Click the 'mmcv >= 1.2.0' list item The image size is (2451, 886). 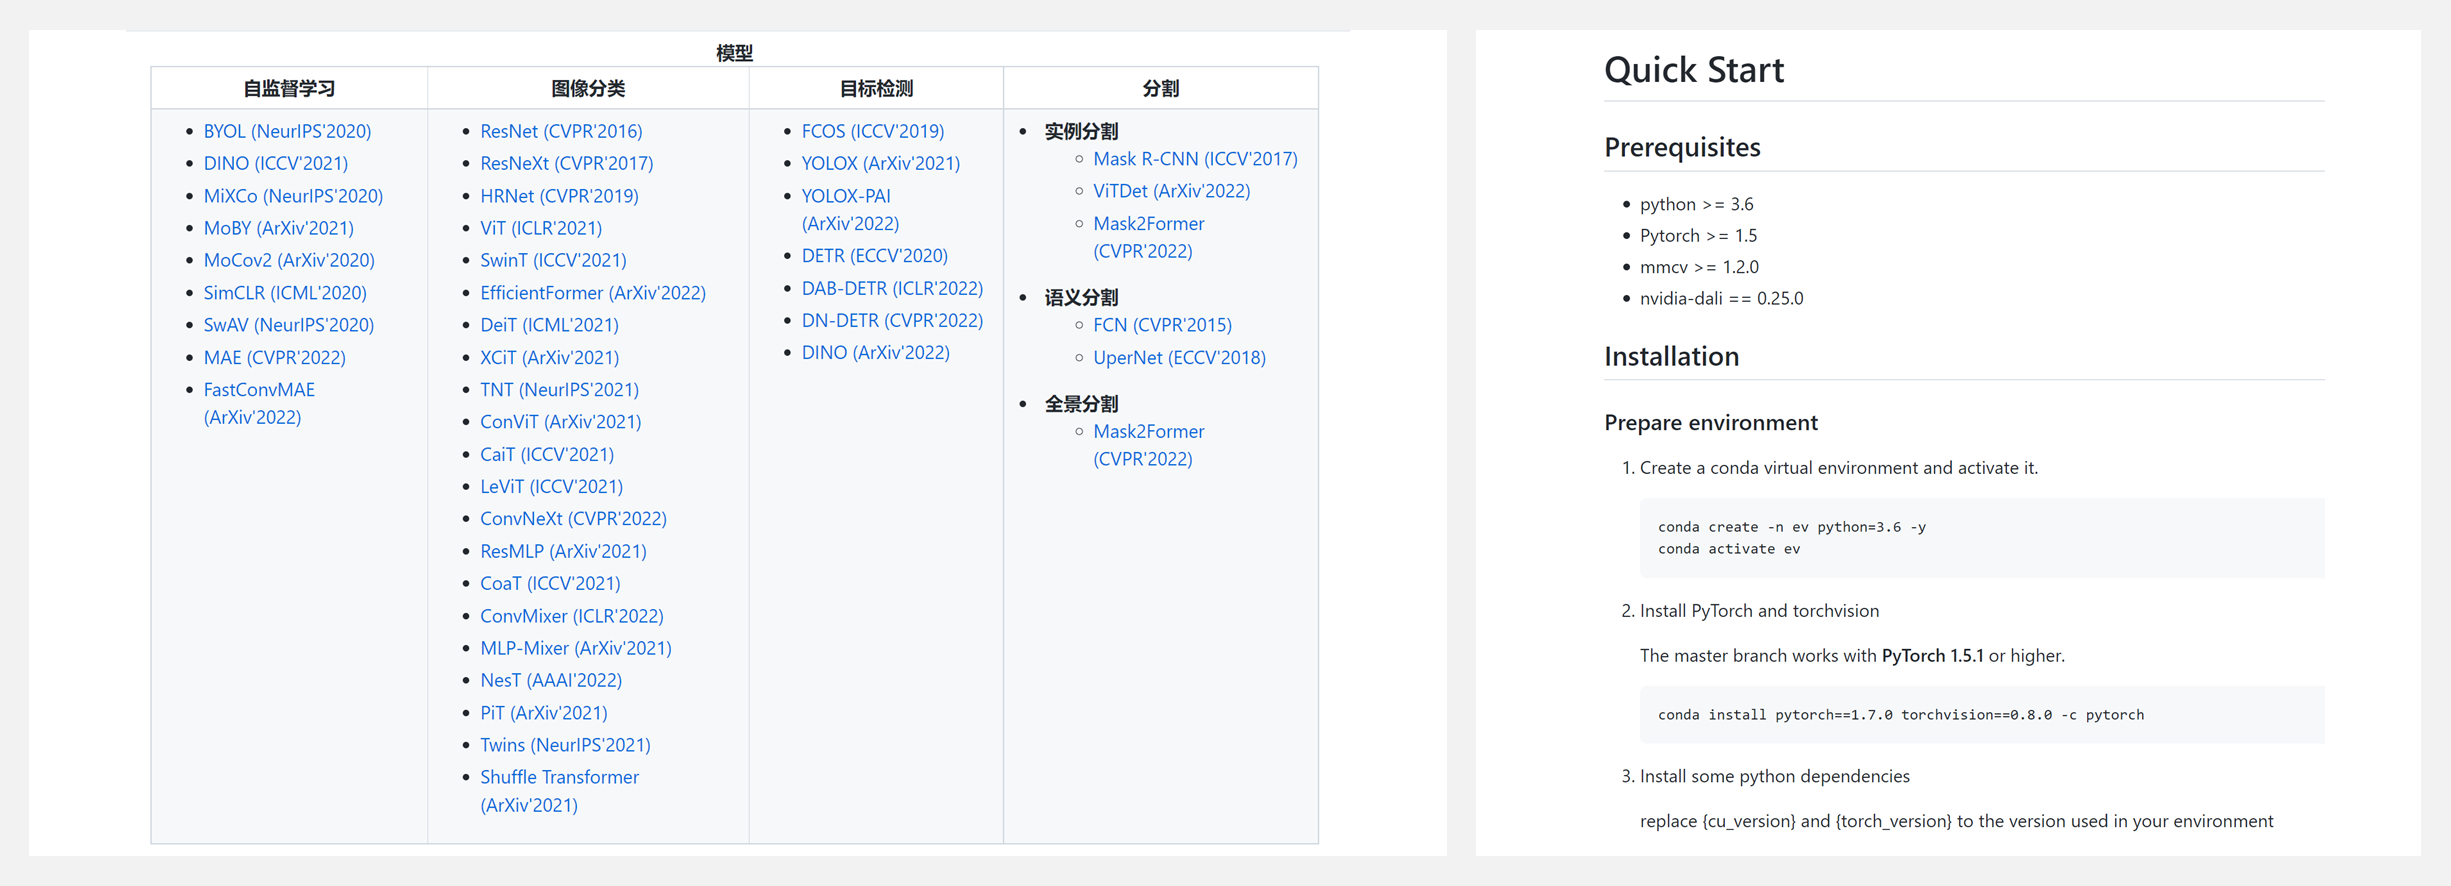pos(1699,267)
